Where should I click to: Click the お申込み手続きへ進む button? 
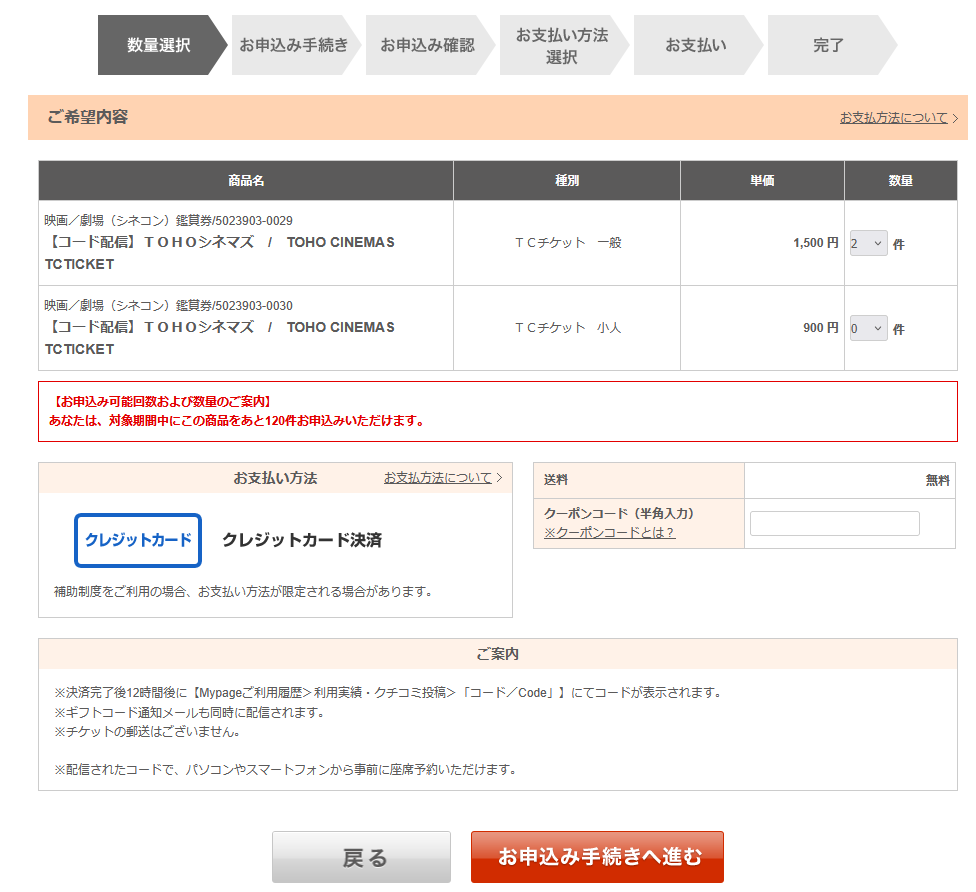click(597, 857)
